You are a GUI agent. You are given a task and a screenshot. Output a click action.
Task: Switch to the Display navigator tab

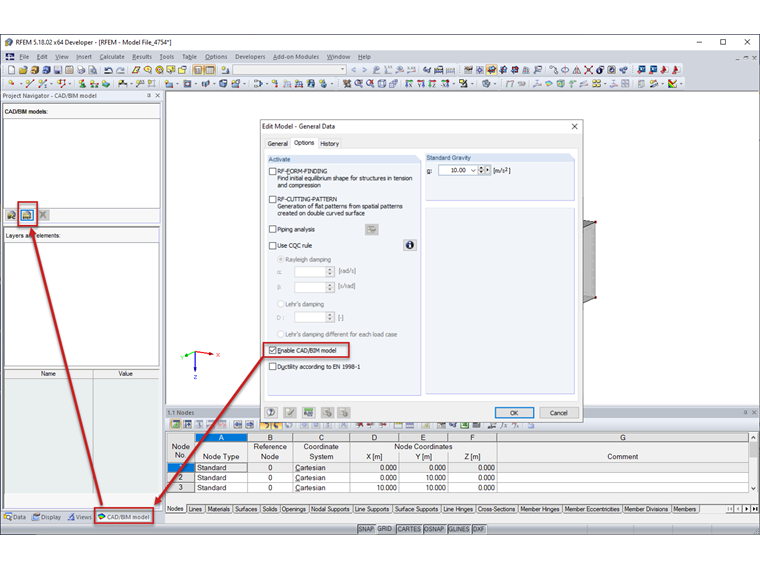pyautogui.click(x=47, y=517)
